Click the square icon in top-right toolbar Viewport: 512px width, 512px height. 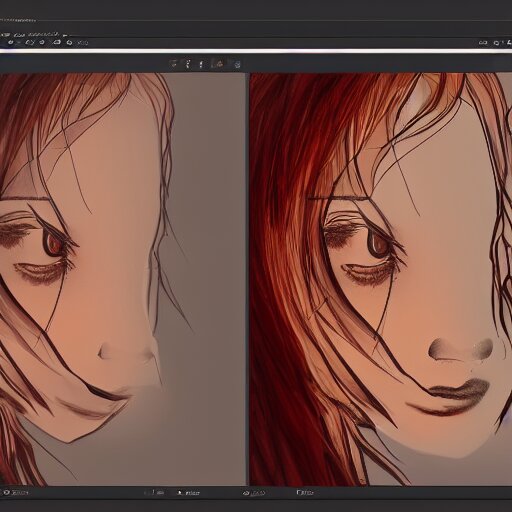(x=497, y=43)
